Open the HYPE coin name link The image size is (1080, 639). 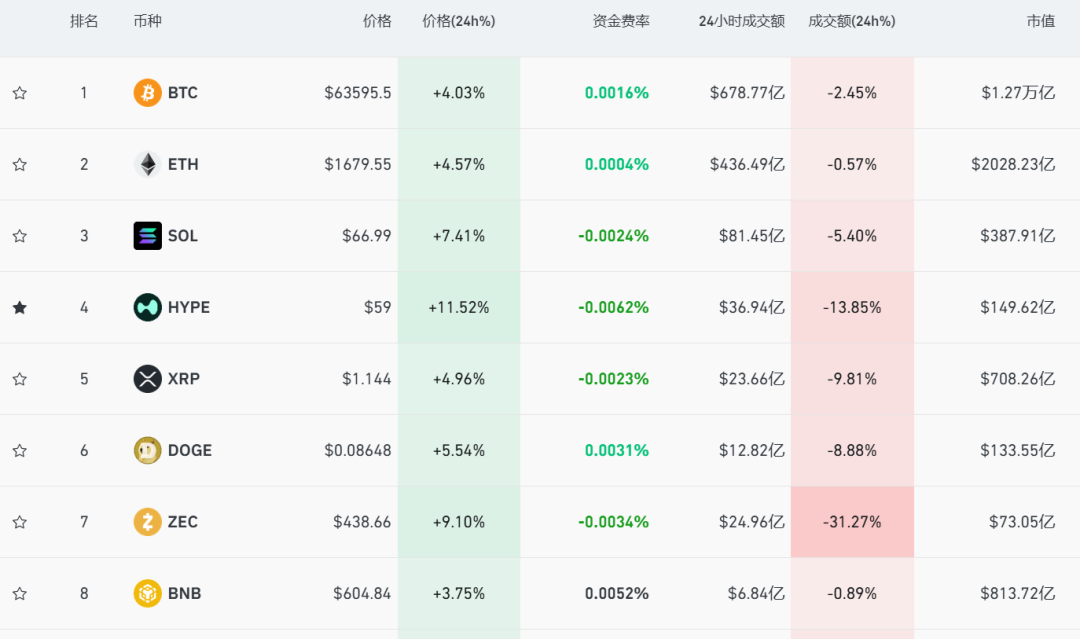tap(189, 308)
